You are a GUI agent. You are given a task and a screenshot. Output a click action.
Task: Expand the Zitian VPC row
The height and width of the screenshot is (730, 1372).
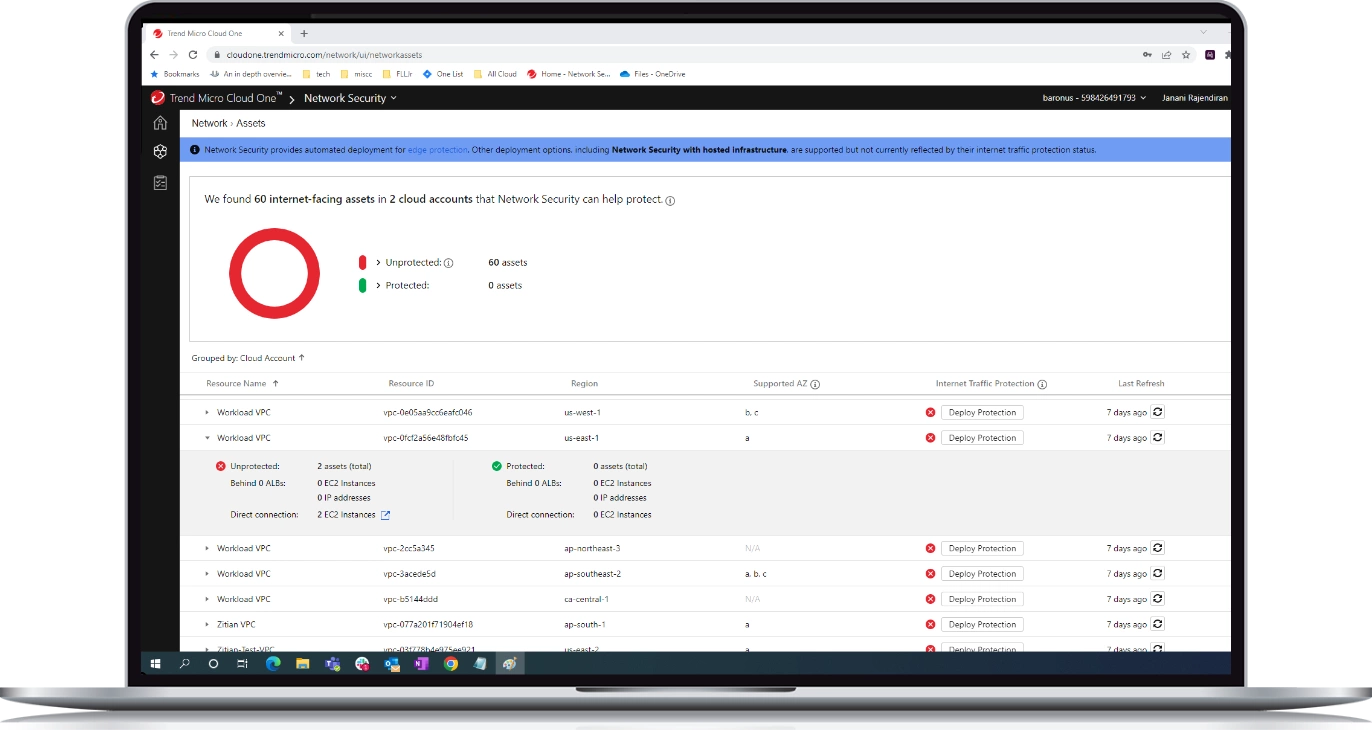[x=207, y=624]
